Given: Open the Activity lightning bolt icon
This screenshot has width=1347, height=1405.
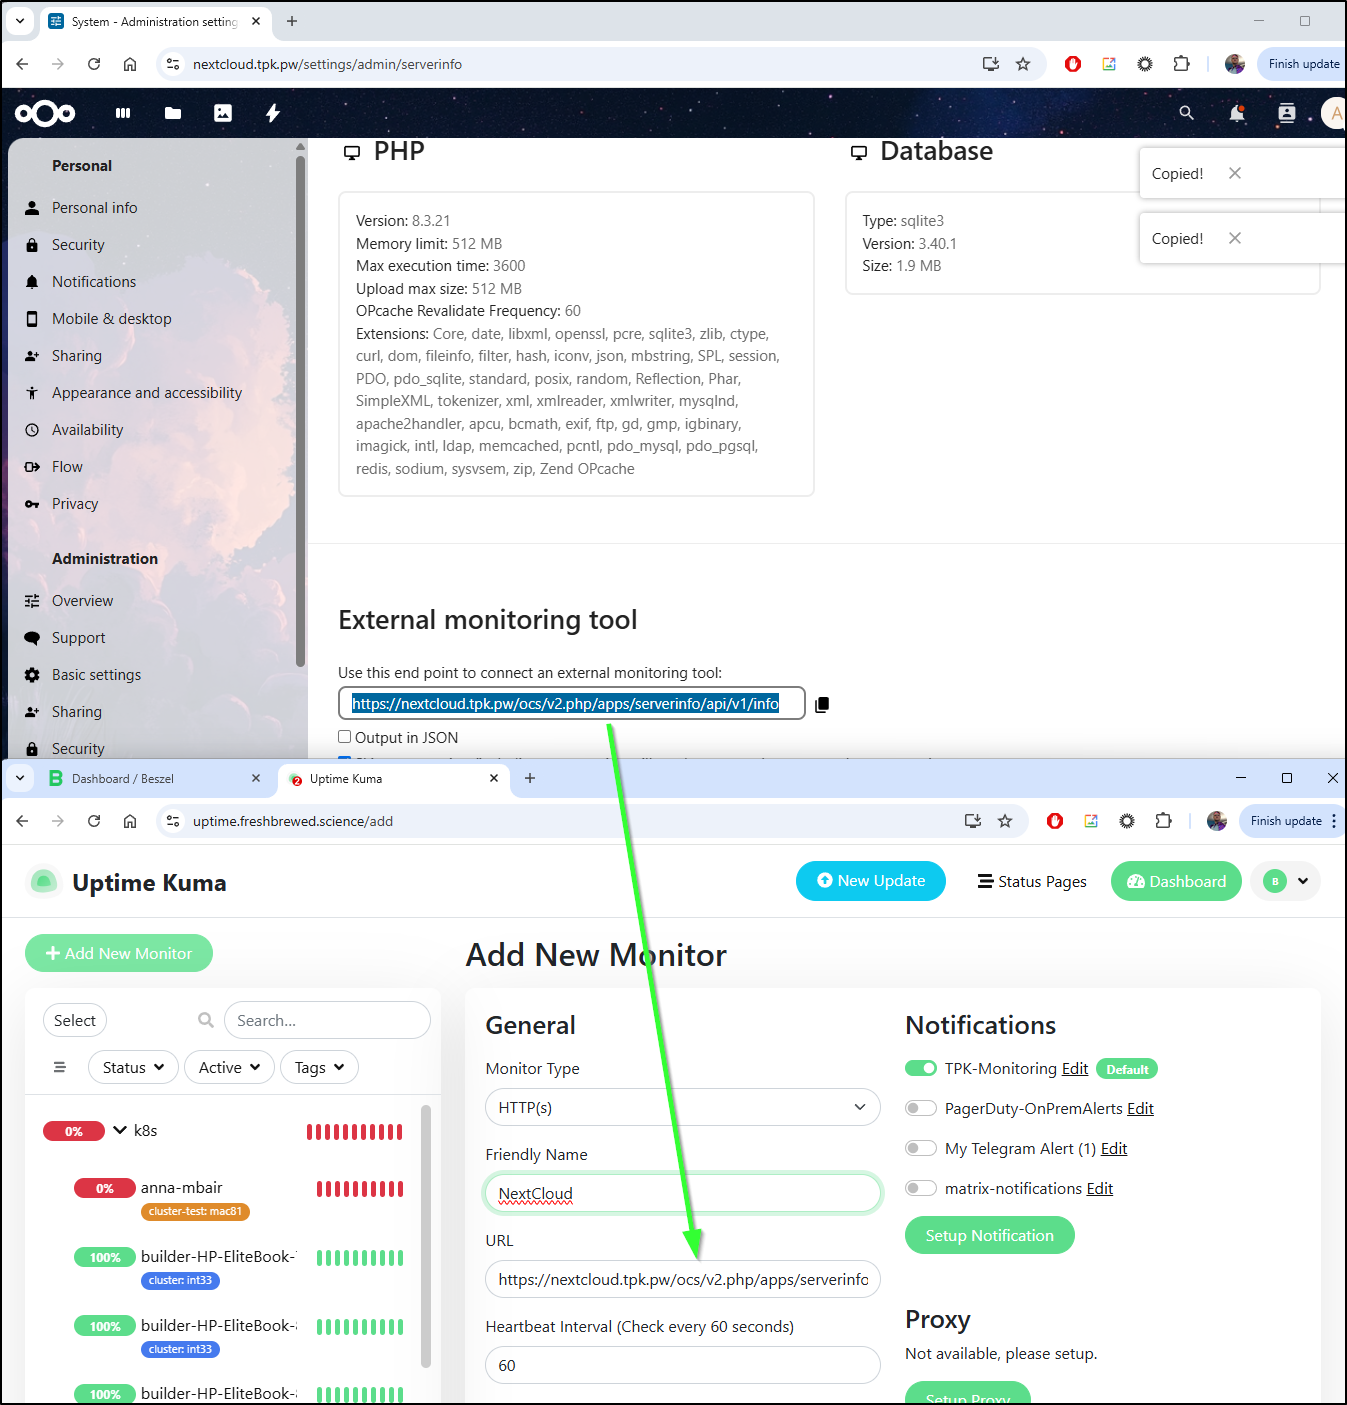Looking at the screenshot, I should coord(273,114).
